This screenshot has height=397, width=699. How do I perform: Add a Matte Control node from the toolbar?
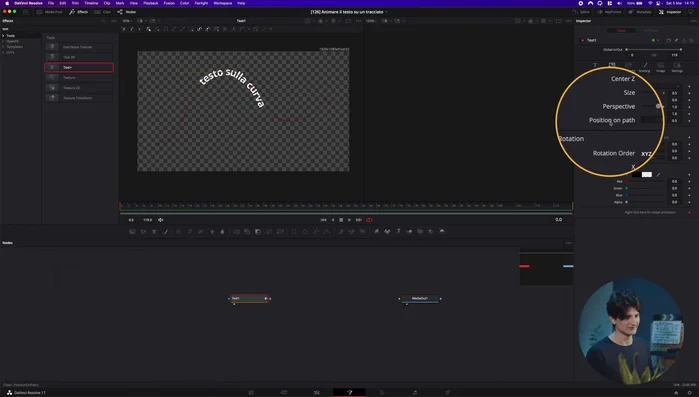(258, 232)
